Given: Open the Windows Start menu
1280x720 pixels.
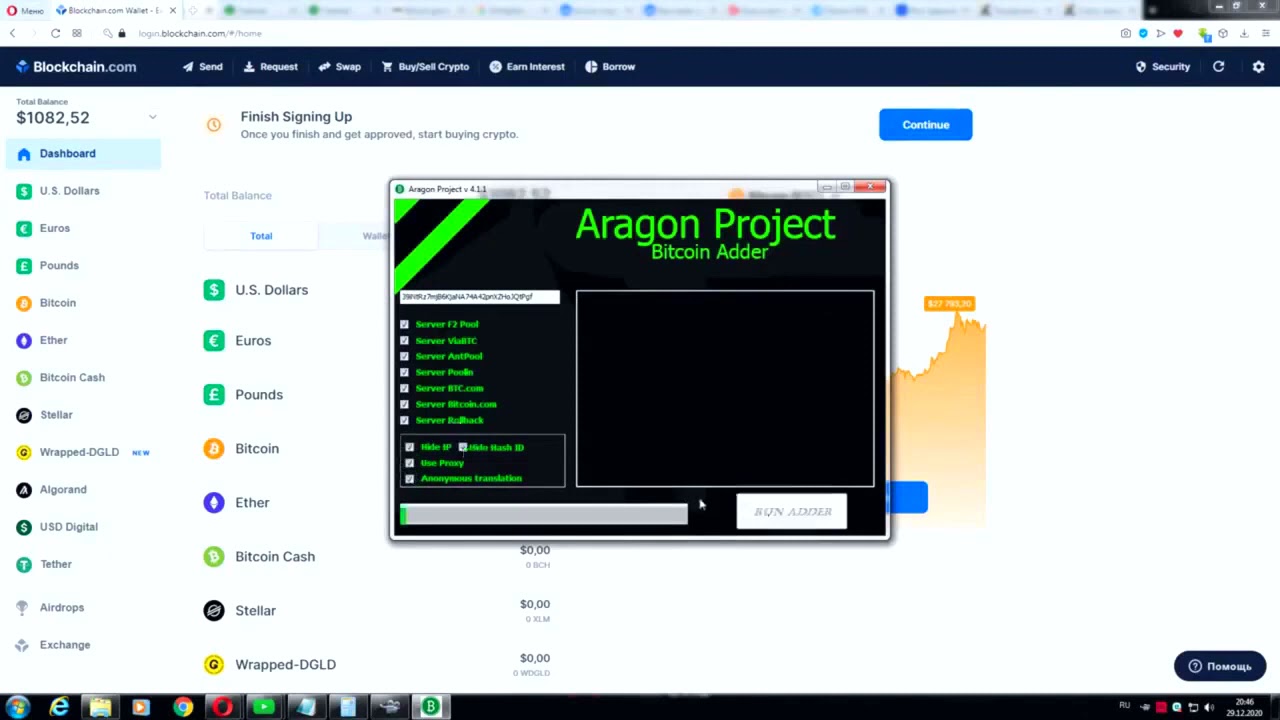Looking at the screenshot, I should (17, 707).
